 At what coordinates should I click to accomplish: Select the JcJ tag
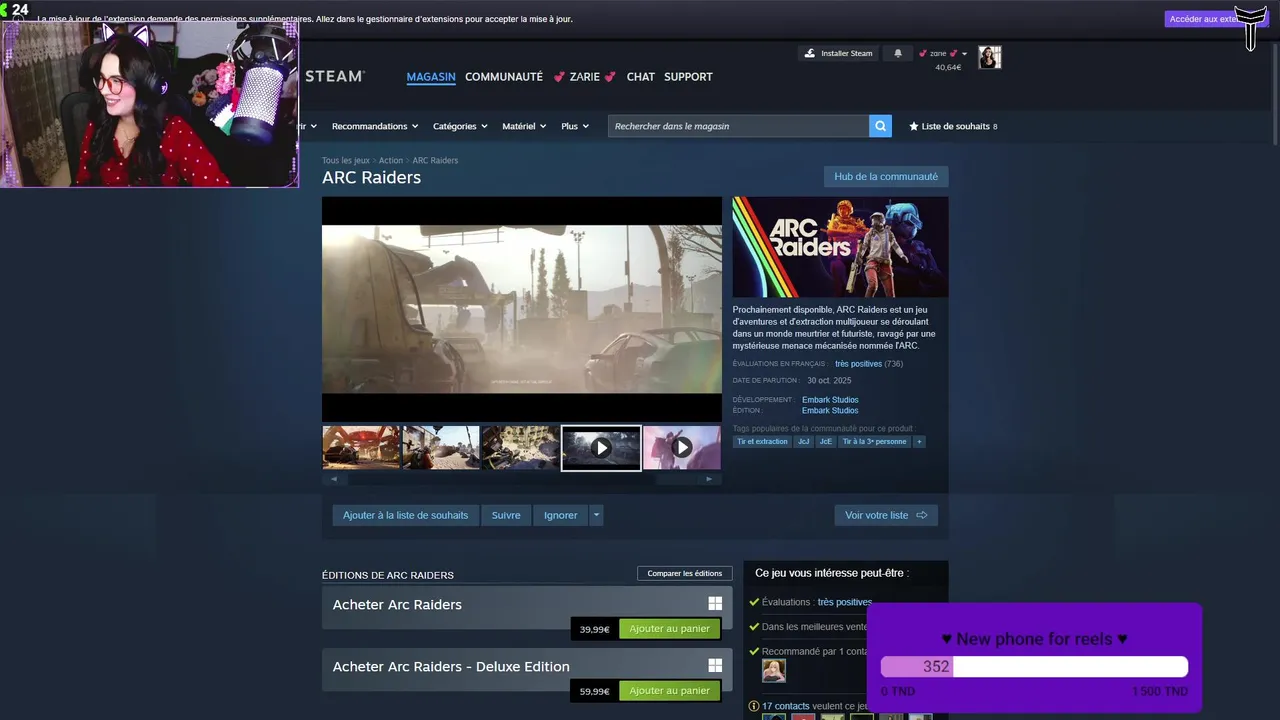803,441
